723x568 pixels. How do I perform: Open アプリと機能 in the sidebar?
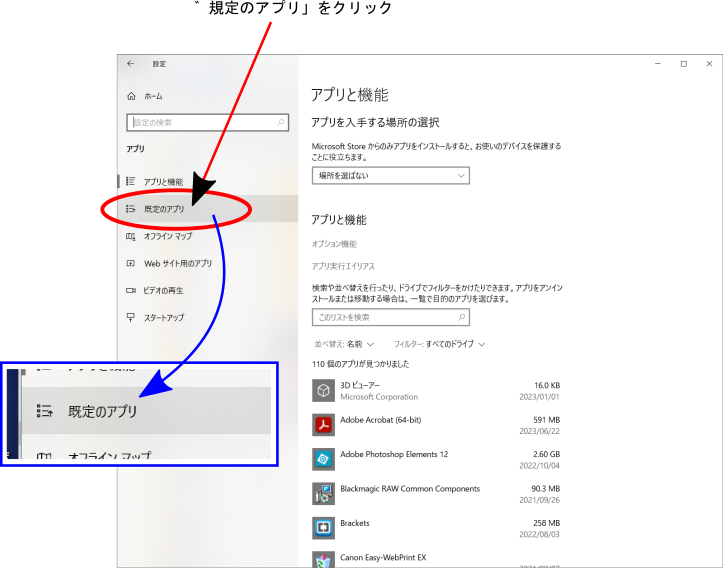pos(162,182)
